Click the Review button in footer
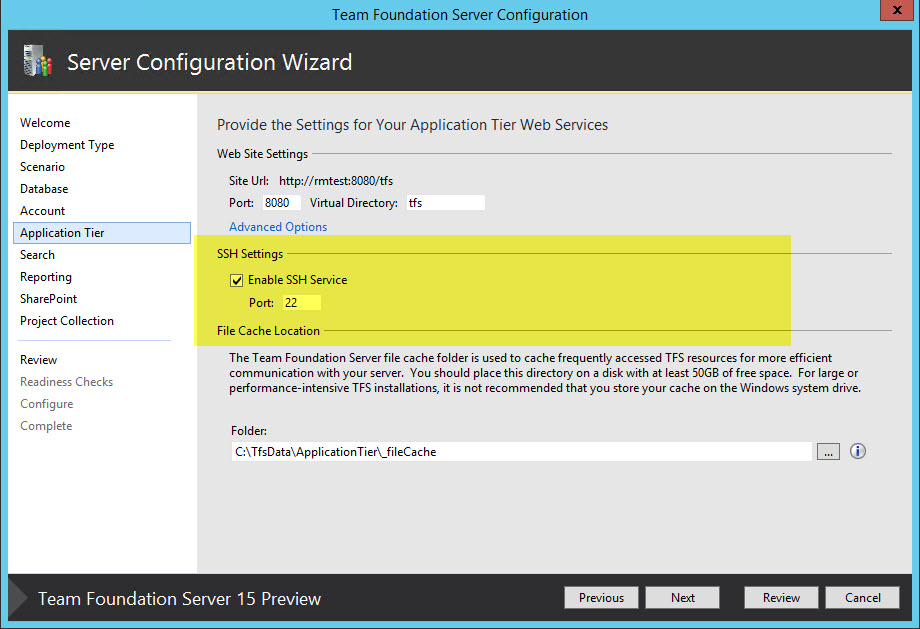Image resolution: width=920 pixels, height=629 pixels. (781, 597)
